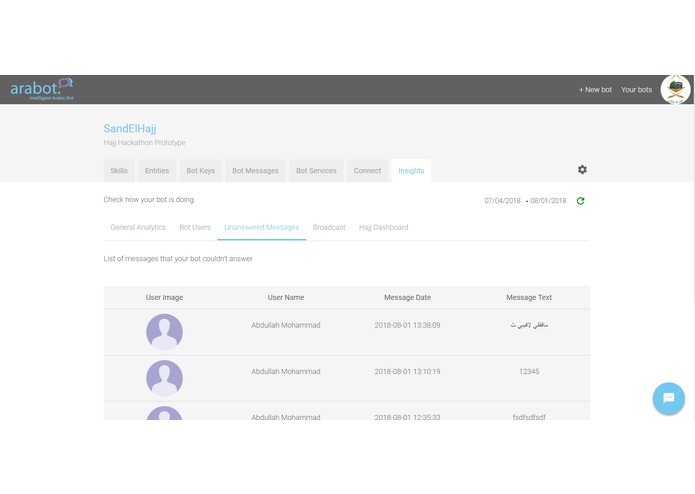
Task: Open the Connect tab
Action: point(367,171)
